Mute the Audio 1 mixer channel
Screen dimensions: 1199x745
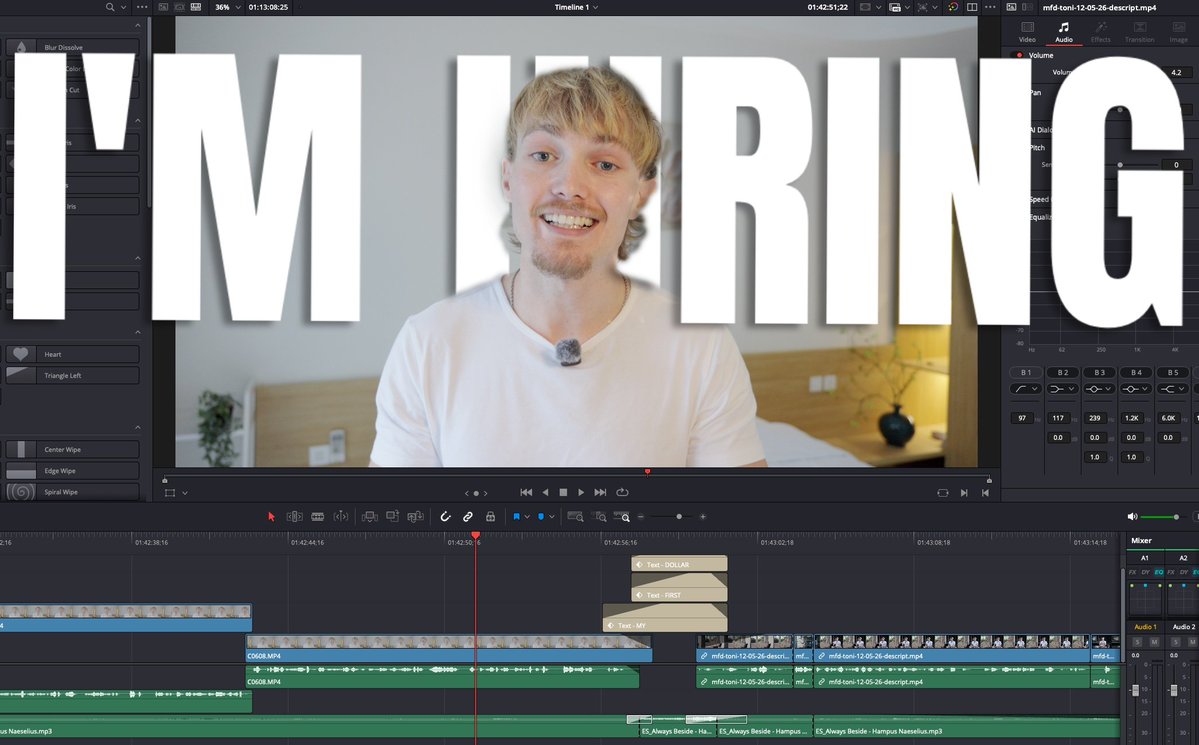(x=1155, y=642)
